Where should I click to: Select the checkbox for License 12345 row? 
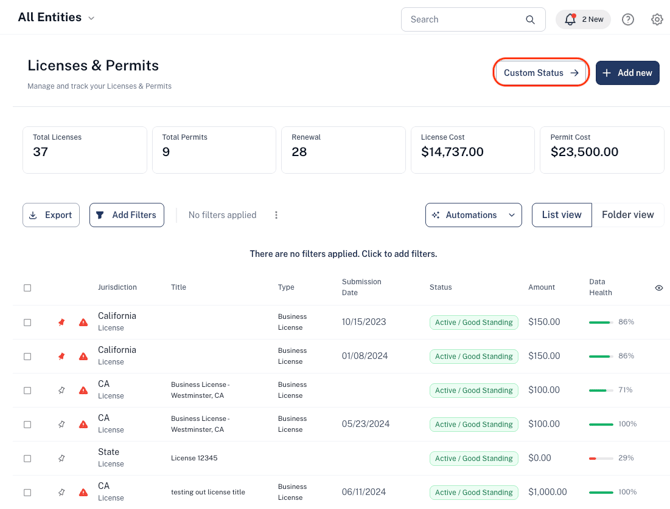click(27, 458)
